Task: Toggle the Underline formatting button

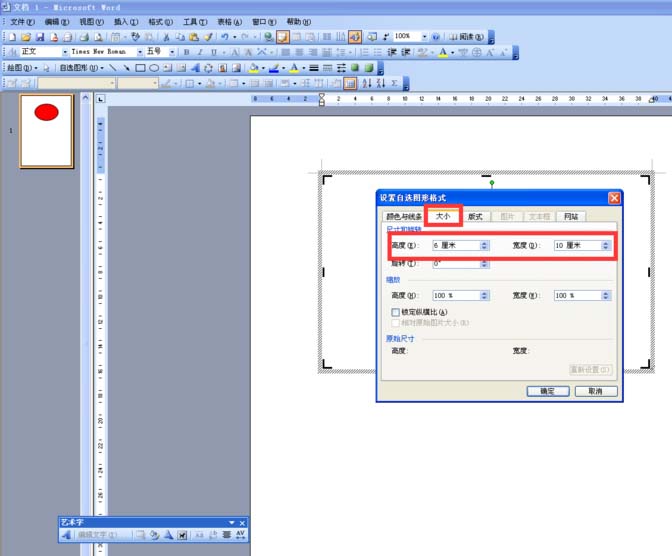Action: (x=213, y=52)
